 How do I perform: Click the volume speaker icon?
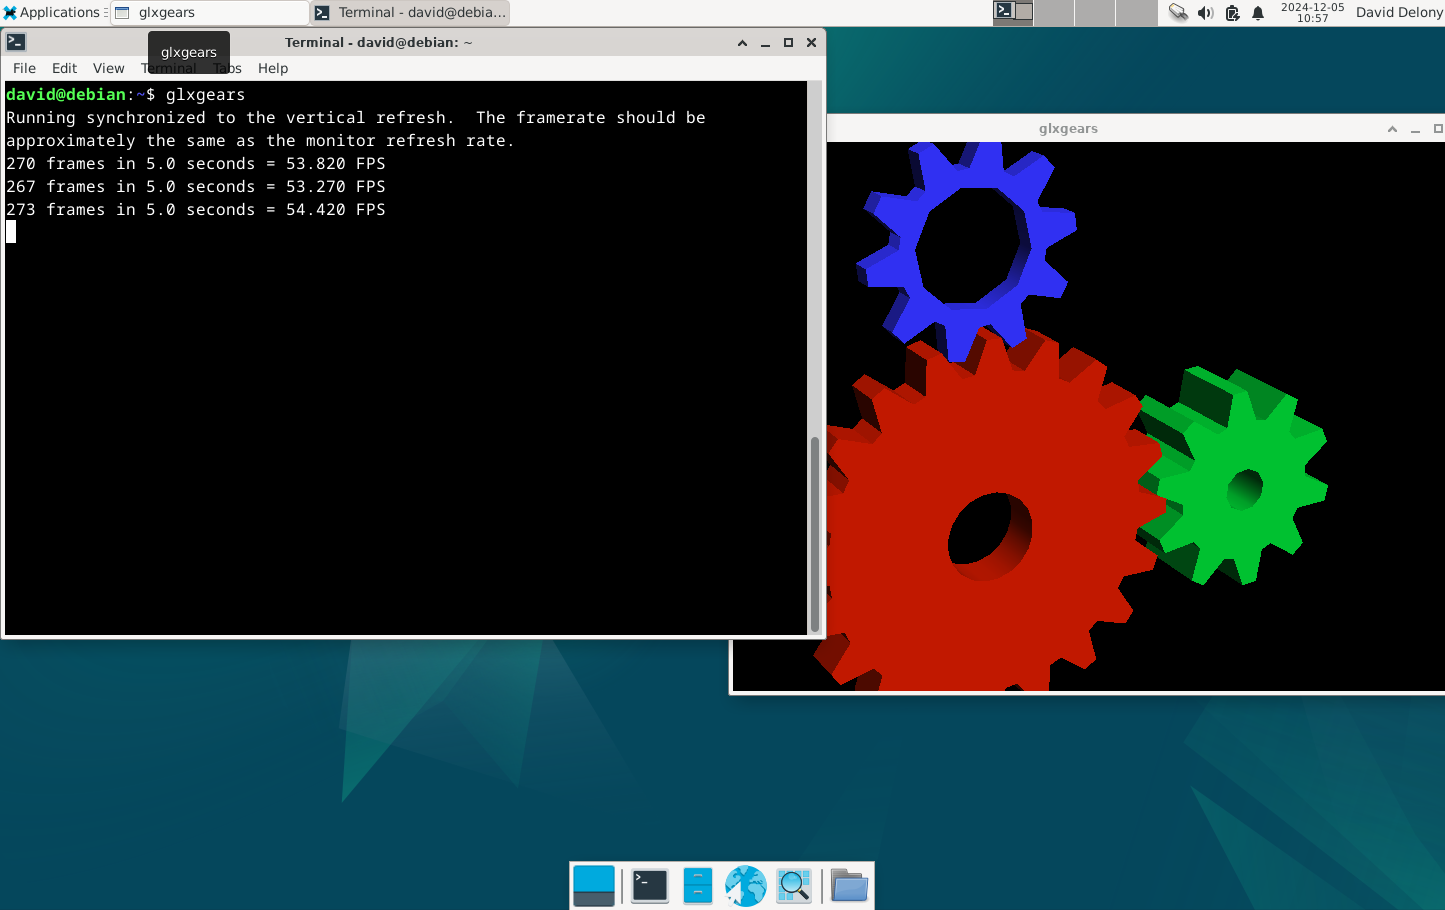pos(1205,13)
